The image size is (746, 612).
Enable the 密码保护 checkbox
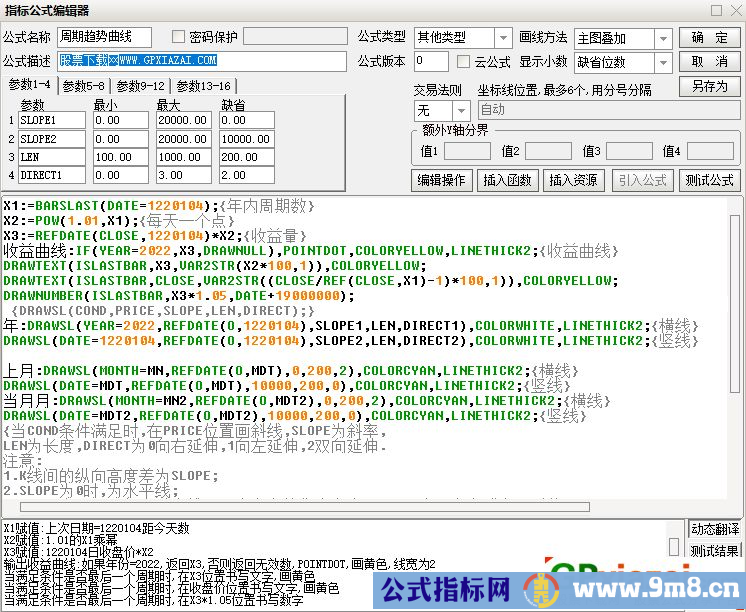tap(178, 37)
